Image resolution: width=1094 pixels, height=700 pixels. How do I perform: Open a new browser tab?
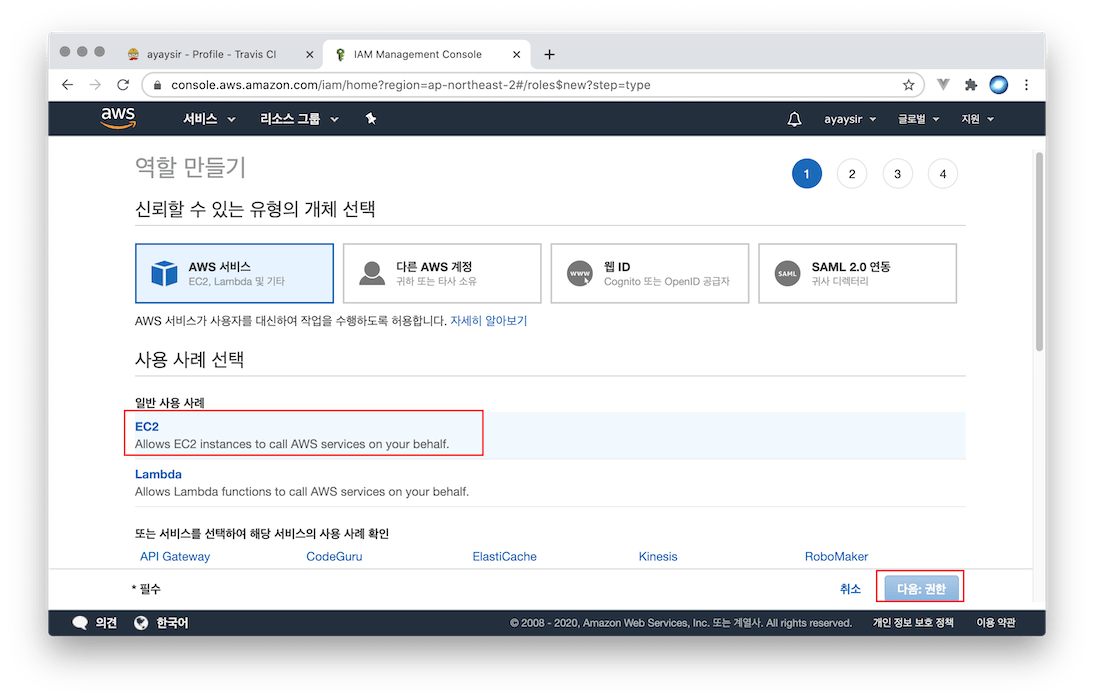pyautogui.click(x=549, y=54)
